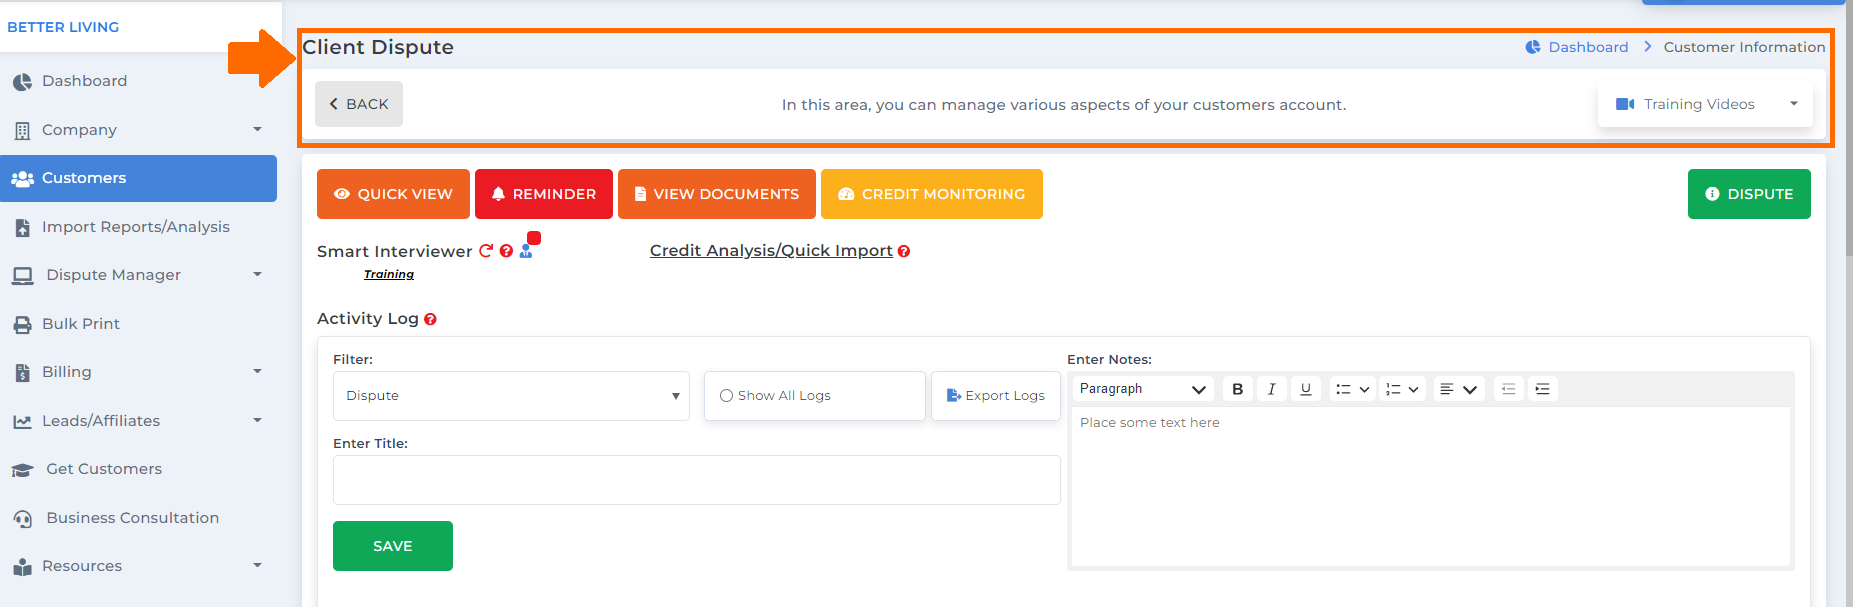Screen dimensions: 1862x607
Task: Click help icon next to Credit Analysis/Quick Import
Action: [x=904, y=251]
